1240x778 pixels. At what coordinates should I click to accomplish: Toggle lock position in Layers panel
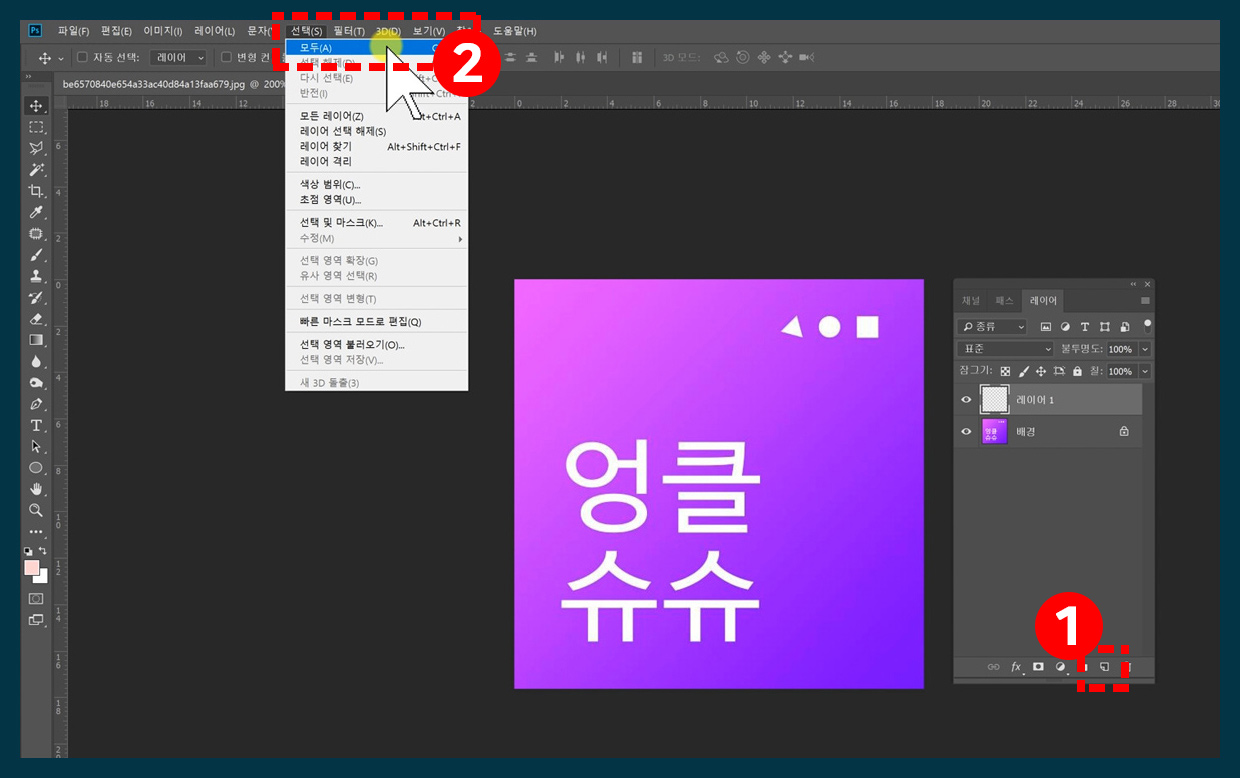coord(1041,371)
